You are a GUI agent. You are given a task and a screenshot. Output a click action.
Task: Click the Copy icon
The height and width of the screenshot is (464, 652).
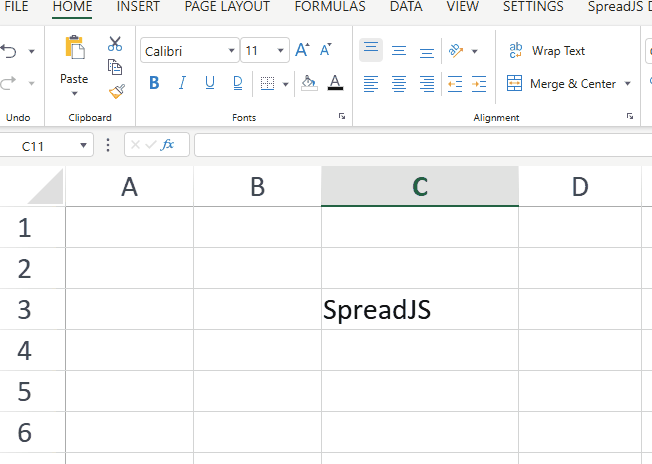[x=115, y=67]
